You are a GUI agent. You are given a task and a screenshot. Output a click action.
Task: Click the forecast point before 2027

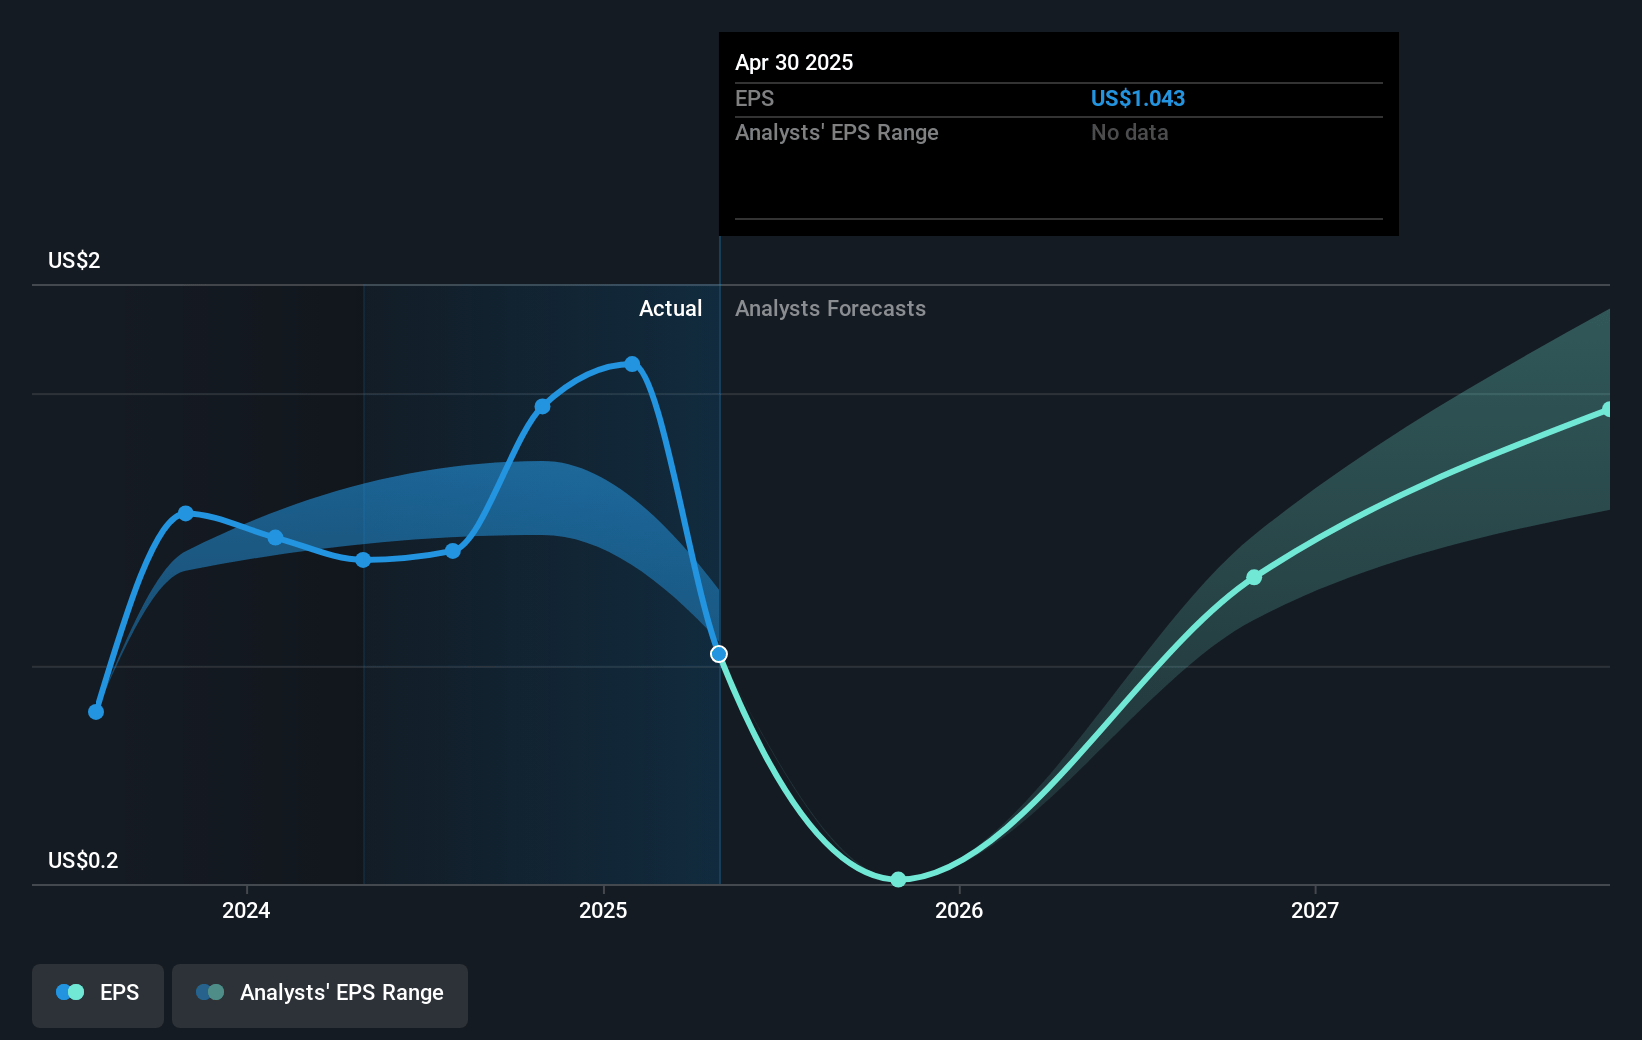pos(1254,577)
